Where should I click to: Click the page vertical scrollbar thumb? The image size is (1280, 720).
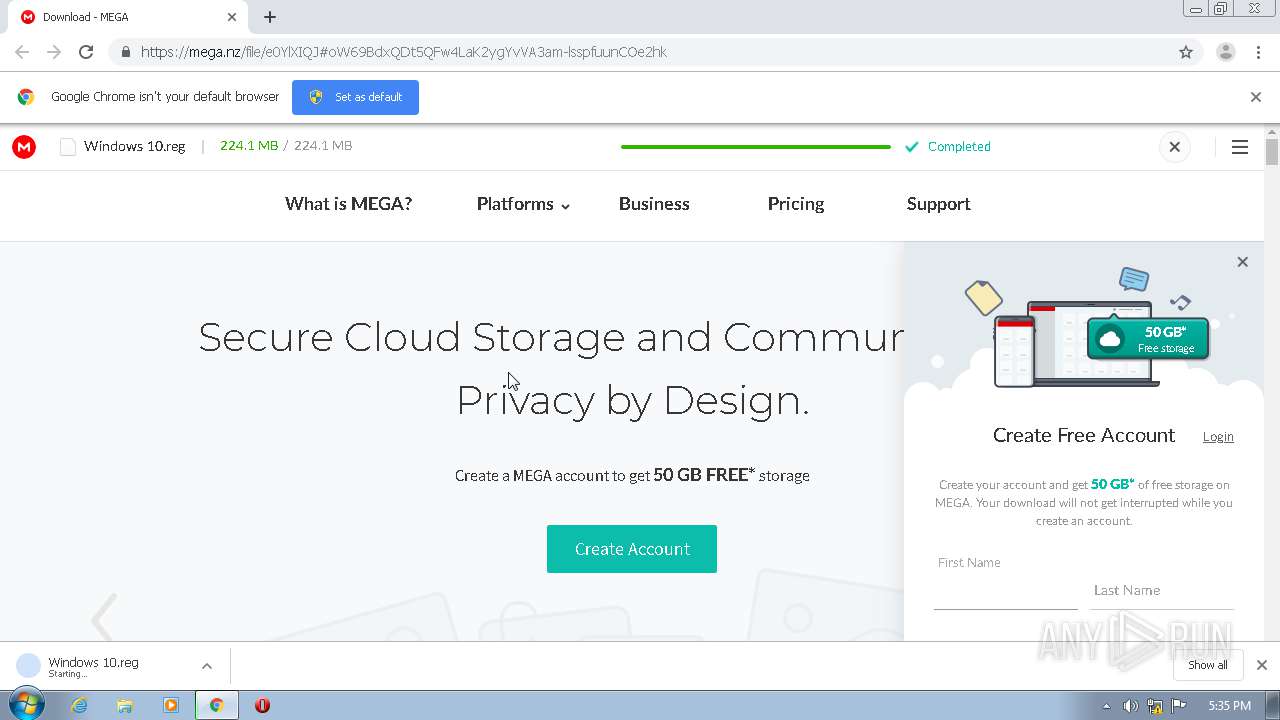(x=1272, y=152)
